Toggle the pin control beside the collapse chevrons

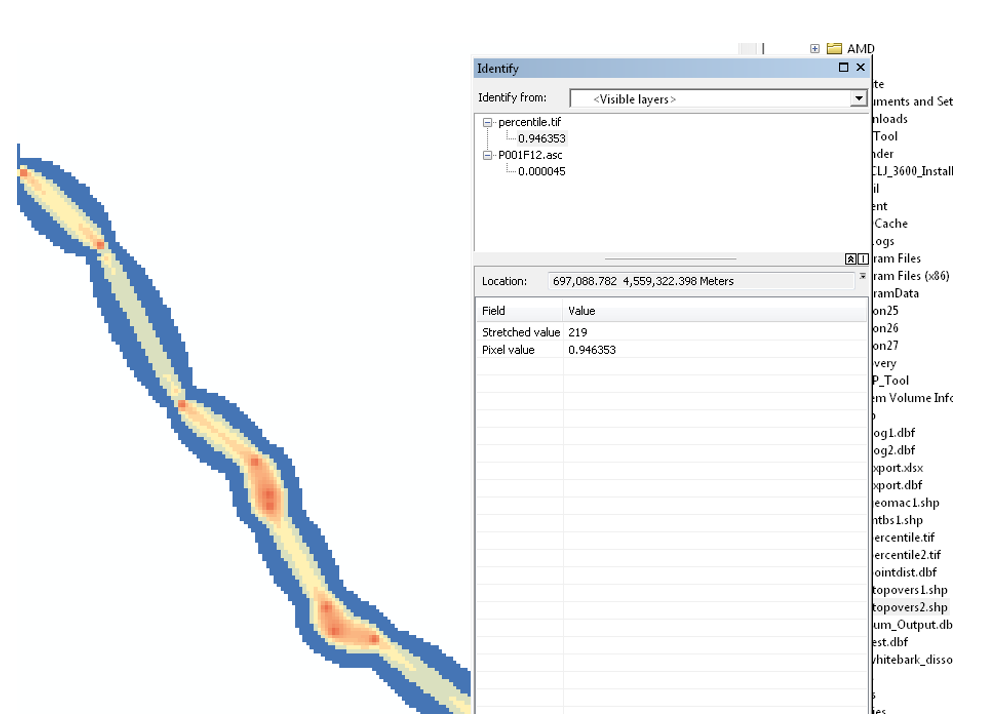862,258
